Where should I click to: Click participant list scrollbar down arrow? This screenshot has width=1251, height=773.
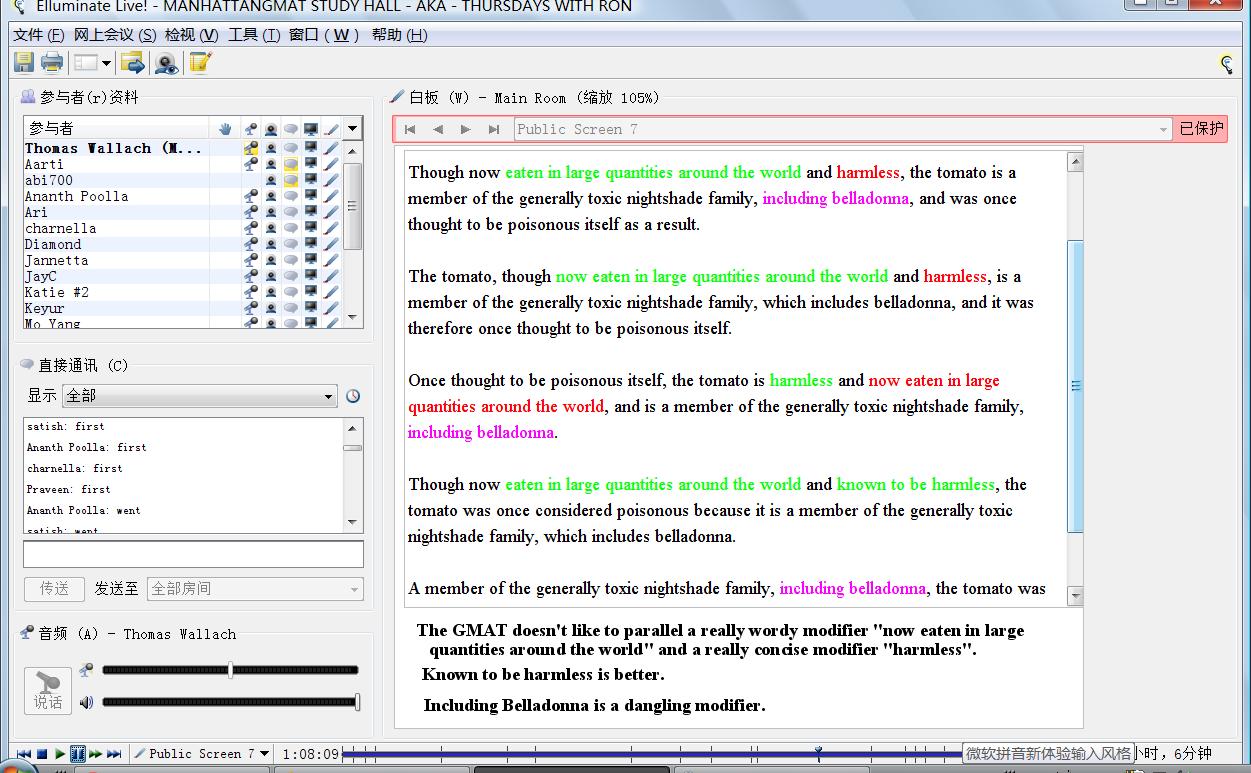(x=352, y=317)
